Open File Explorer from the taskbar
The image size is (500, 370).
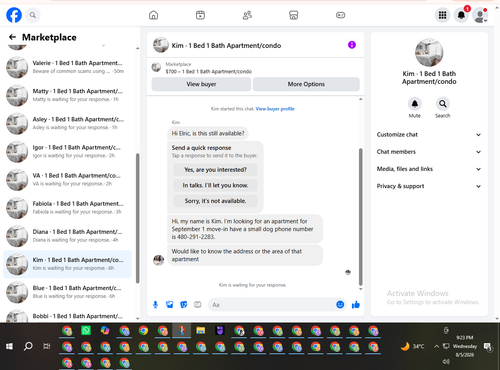(x=201, y=330)
